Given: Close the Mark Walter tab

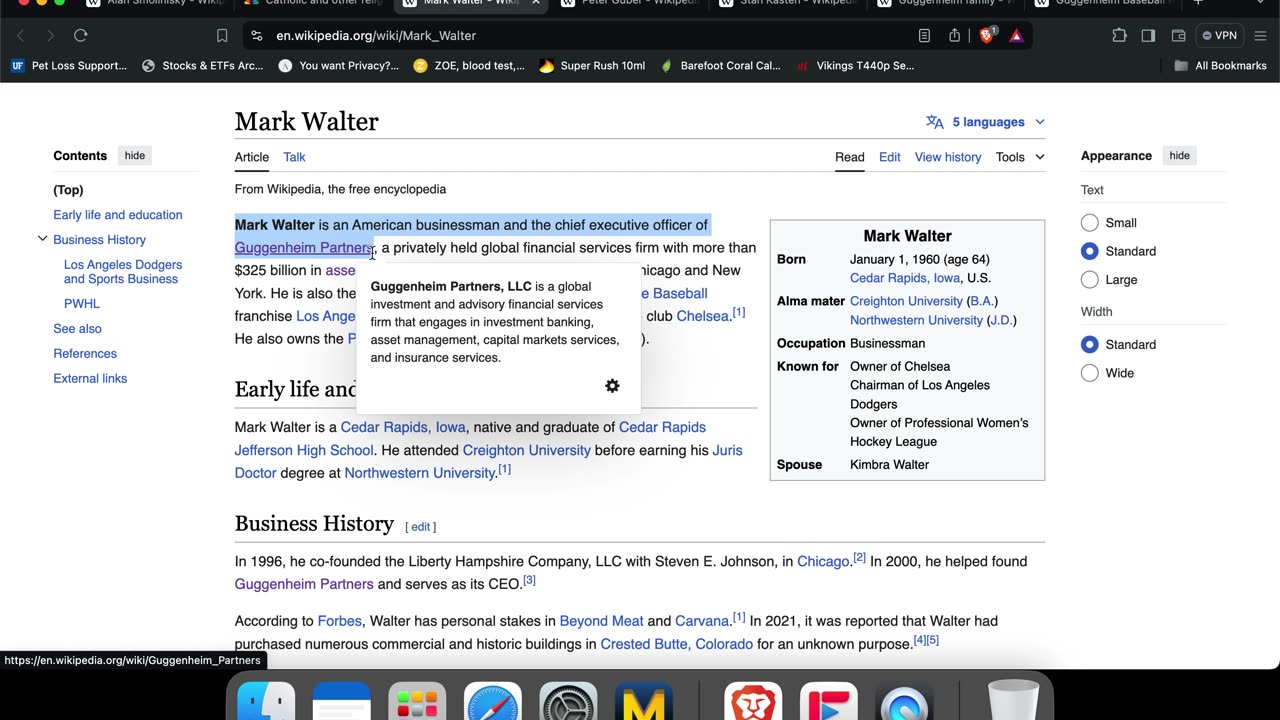Looking at the screenshot, I should [x=536, y=2].
